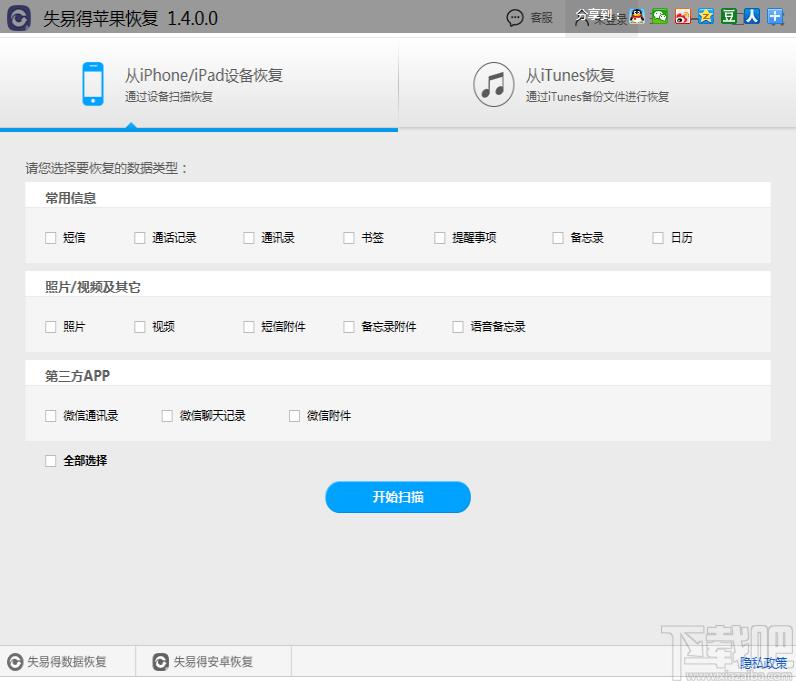The image size is (796, 681).
Task: Check the 备忘录附件 checkbox
Action: 349,327
